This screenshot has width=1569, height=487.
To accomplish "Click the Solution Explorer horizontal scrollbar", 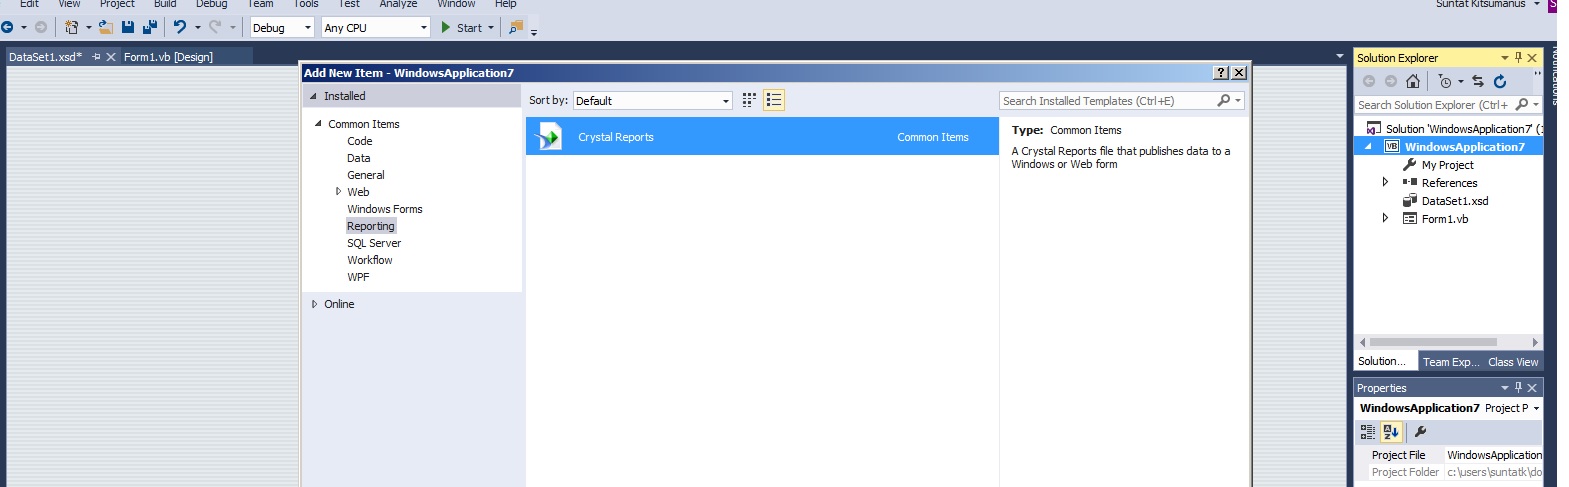I will click(1433, 342).
